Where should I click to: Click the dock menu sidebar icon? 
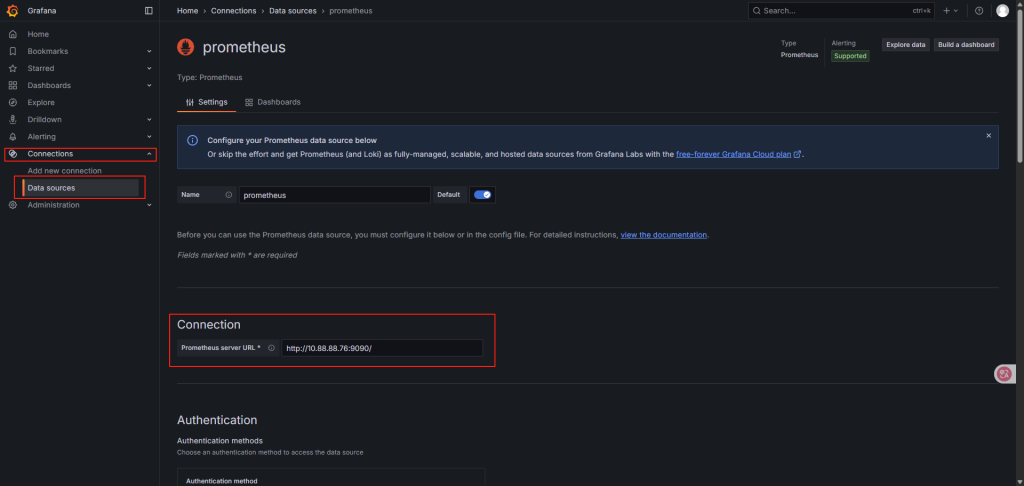pyautogui.click(x=149, y=10)
